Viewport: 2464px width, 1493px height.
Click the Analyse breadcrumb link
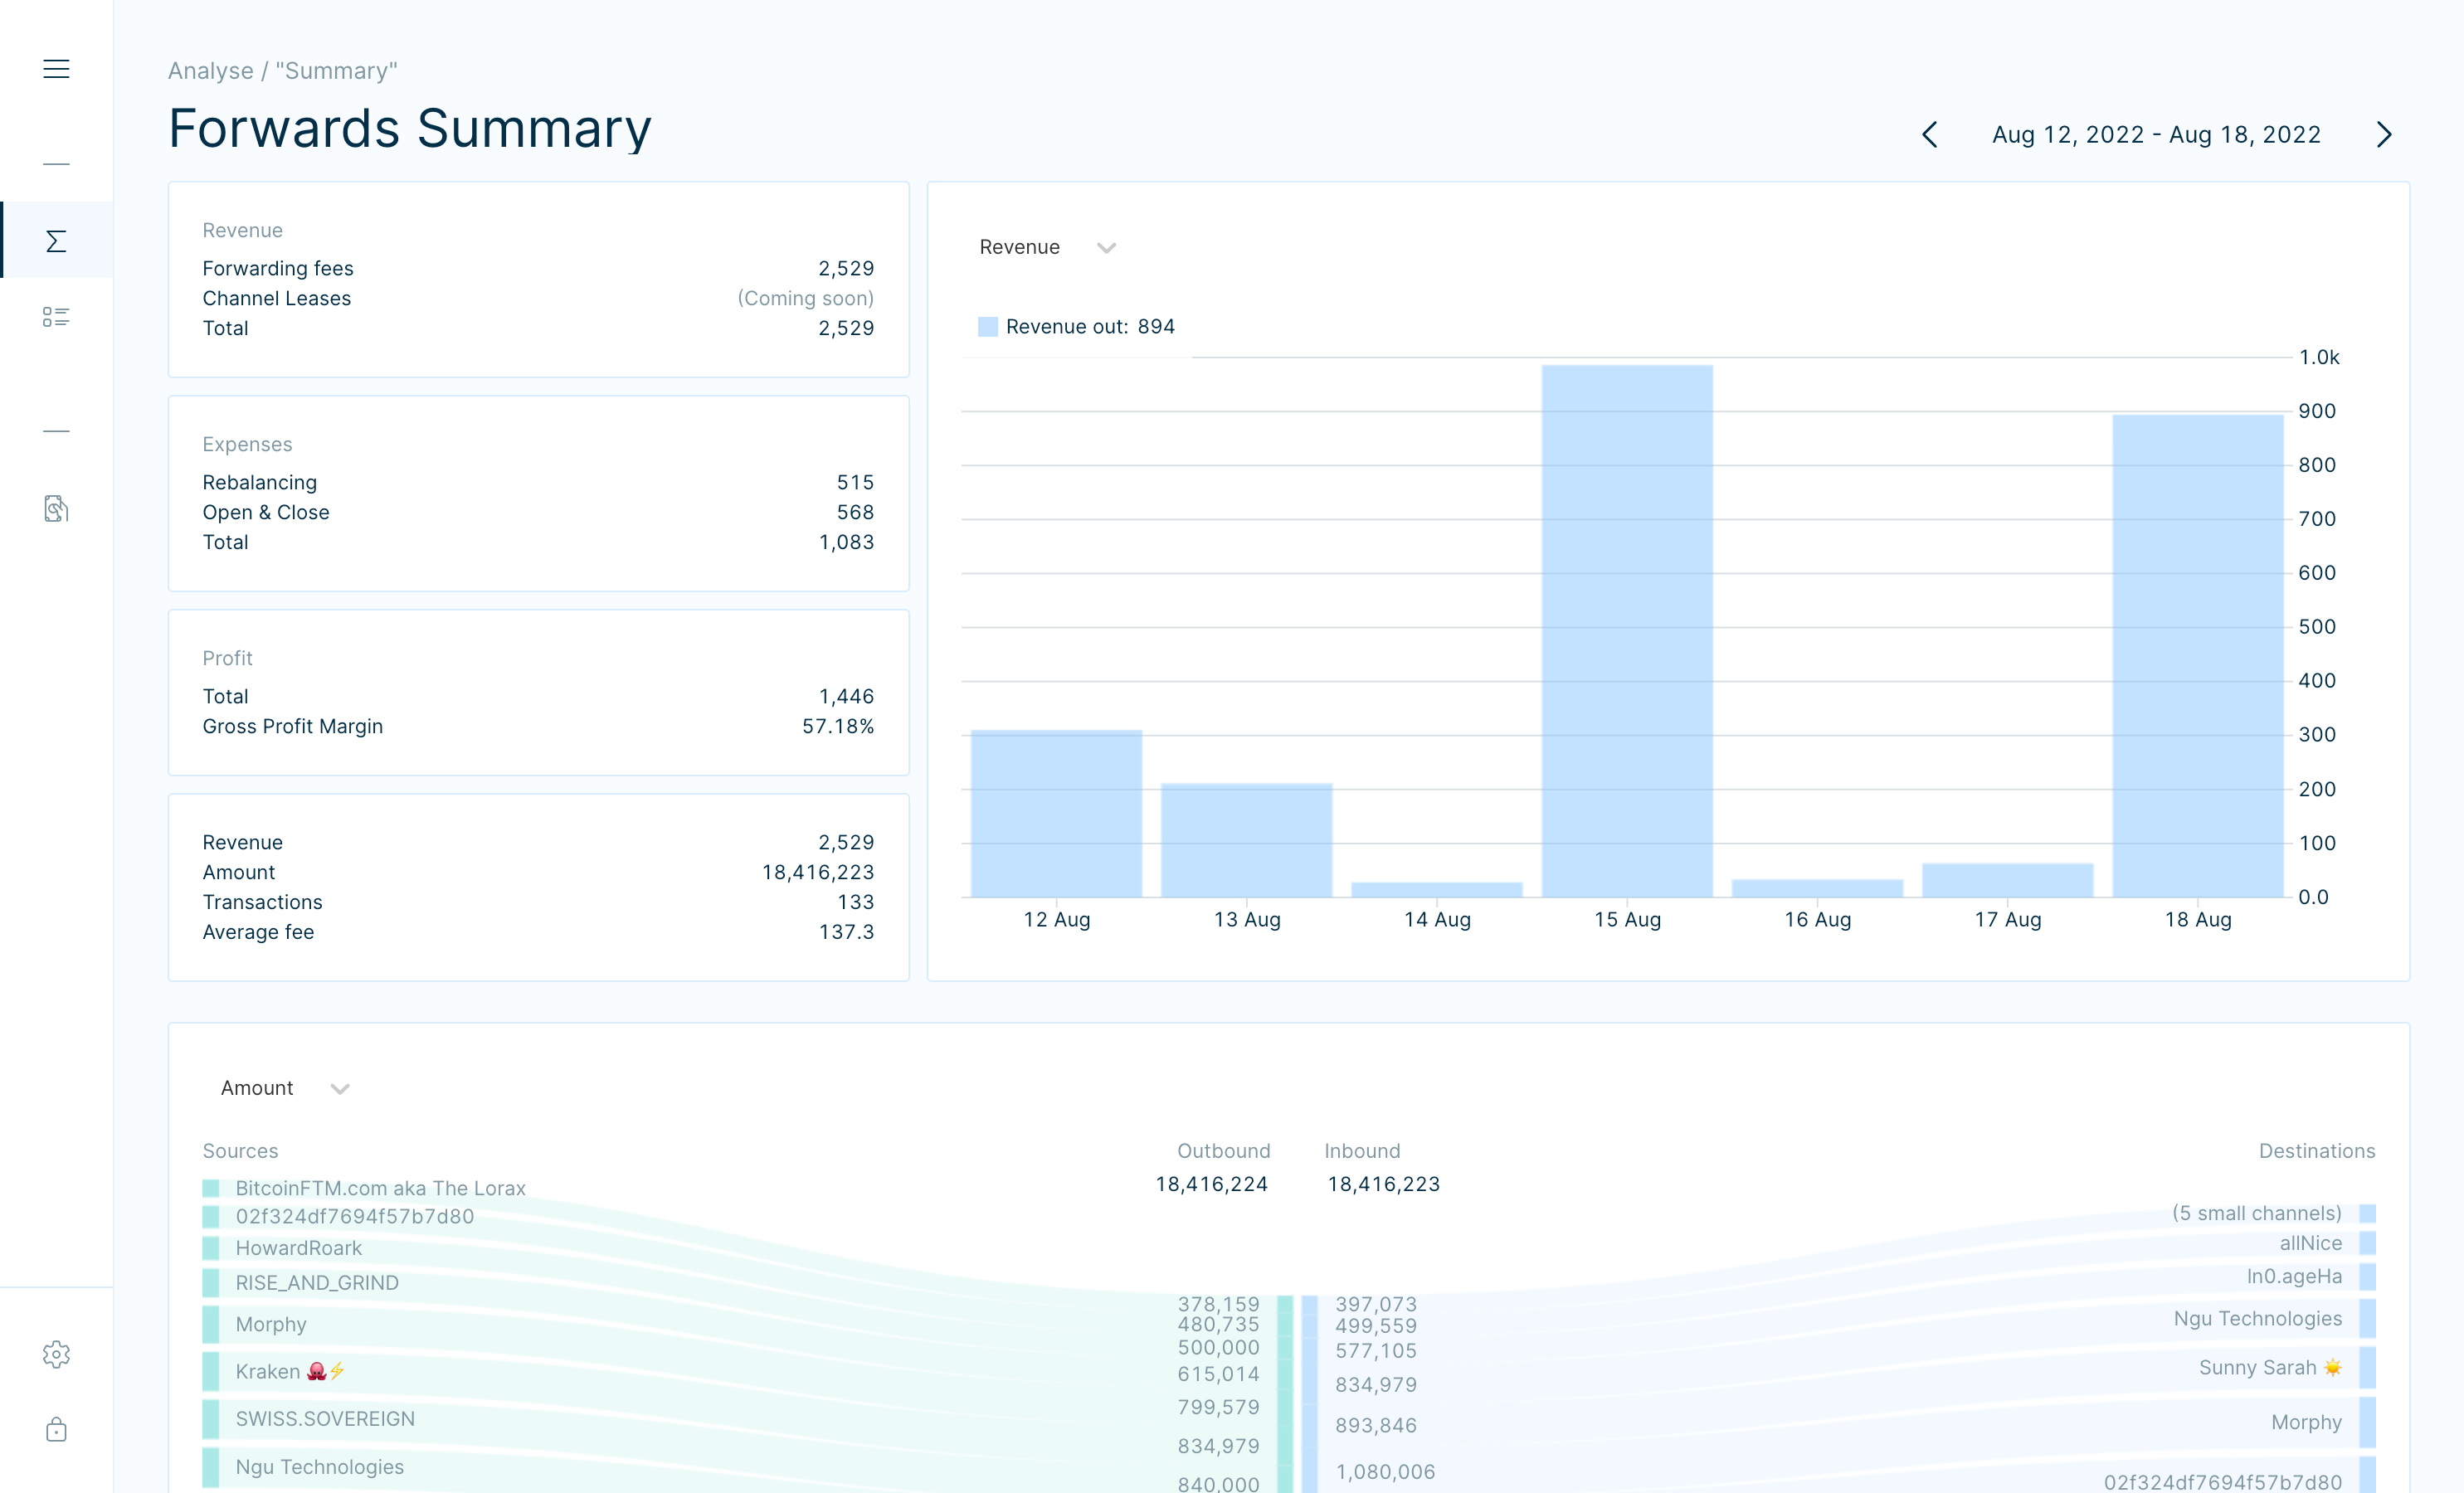tap(210, 71)
